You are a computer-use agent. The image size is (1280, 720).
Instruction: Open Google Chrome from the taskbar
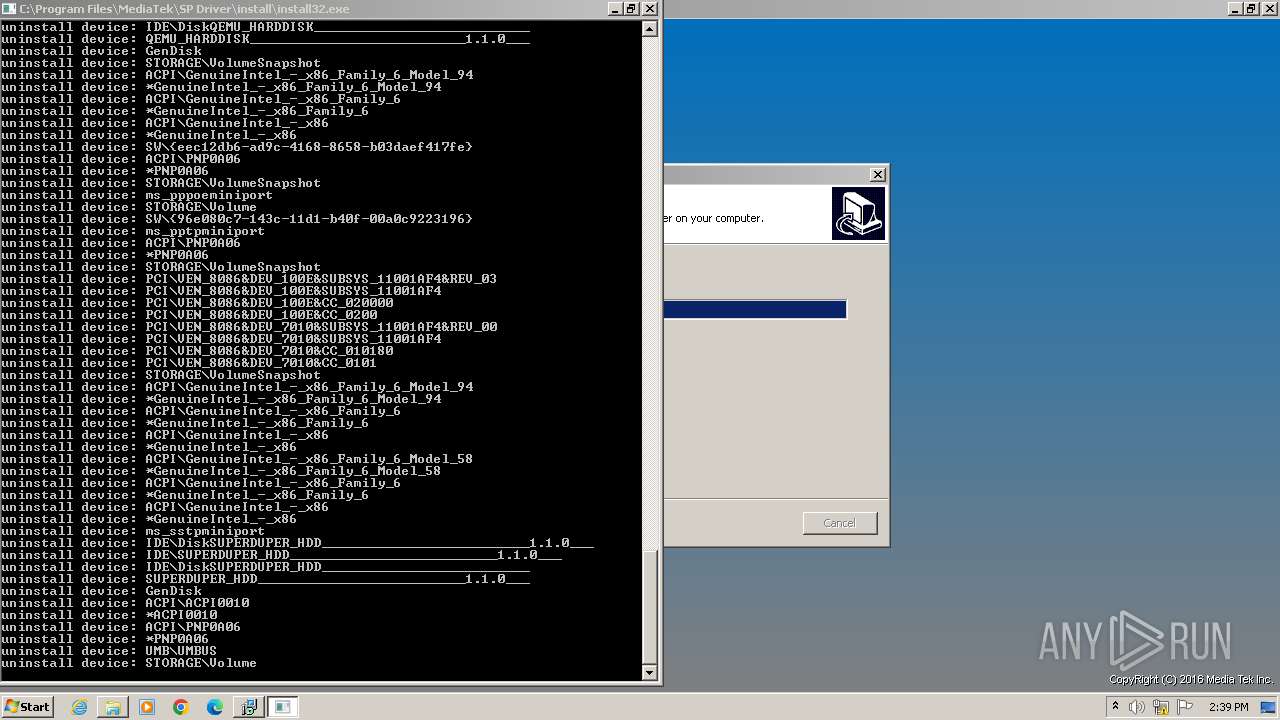coord(181,707)
